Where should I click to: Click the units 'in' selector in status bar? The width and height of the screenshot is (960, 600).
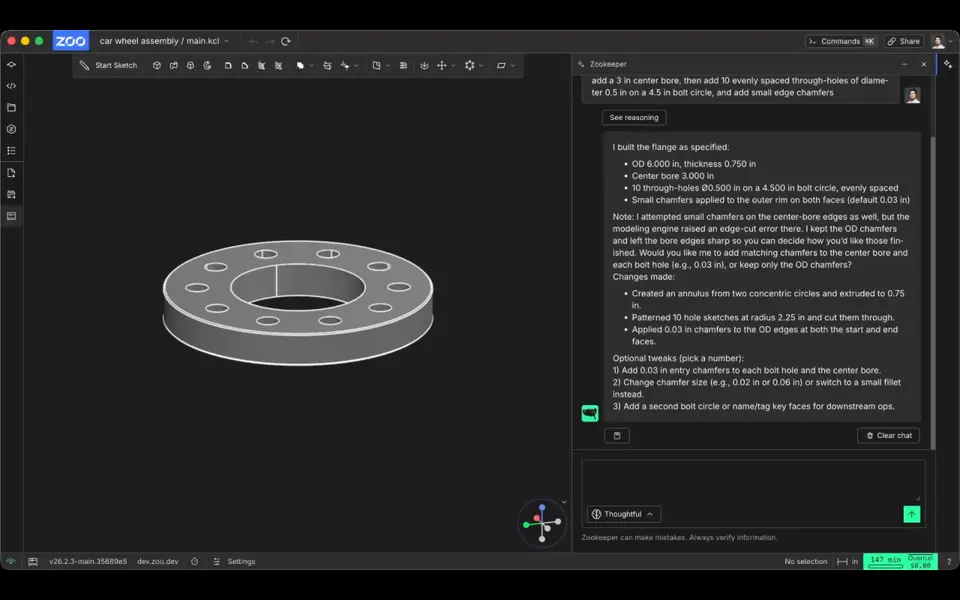coord(848,561)
